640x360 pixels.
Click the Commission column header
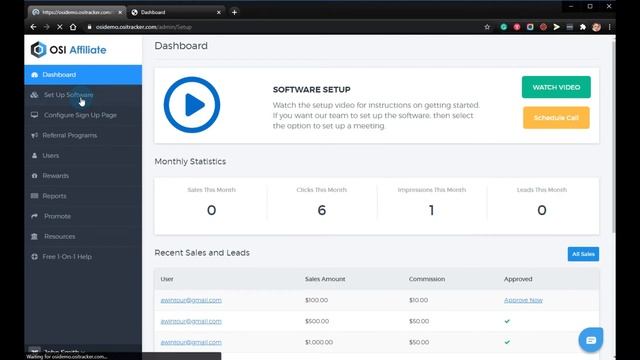coord(427,279)
